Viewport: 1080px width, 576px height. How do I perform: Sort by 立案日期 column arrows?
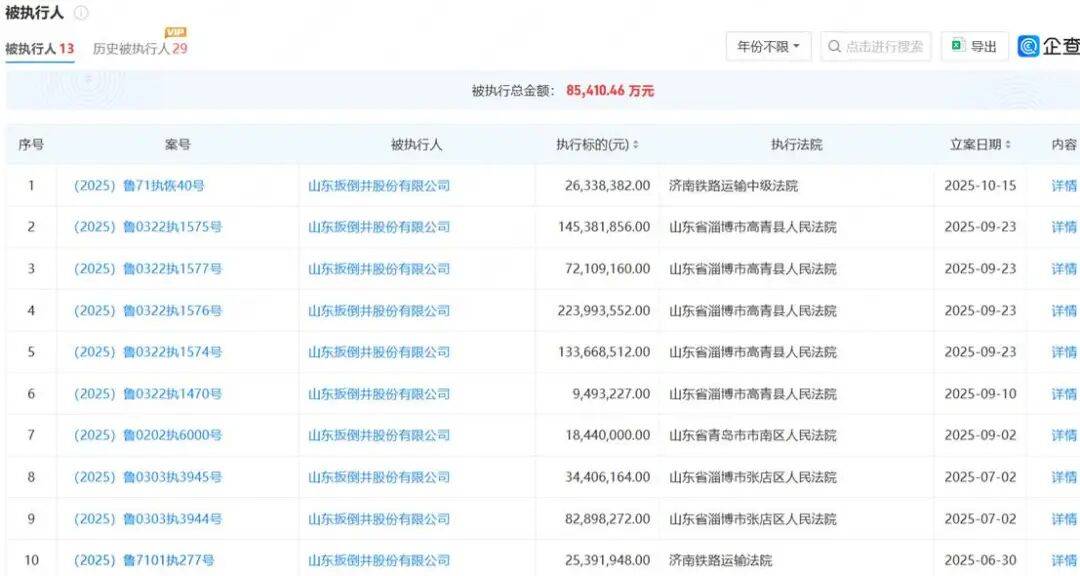1008,145
